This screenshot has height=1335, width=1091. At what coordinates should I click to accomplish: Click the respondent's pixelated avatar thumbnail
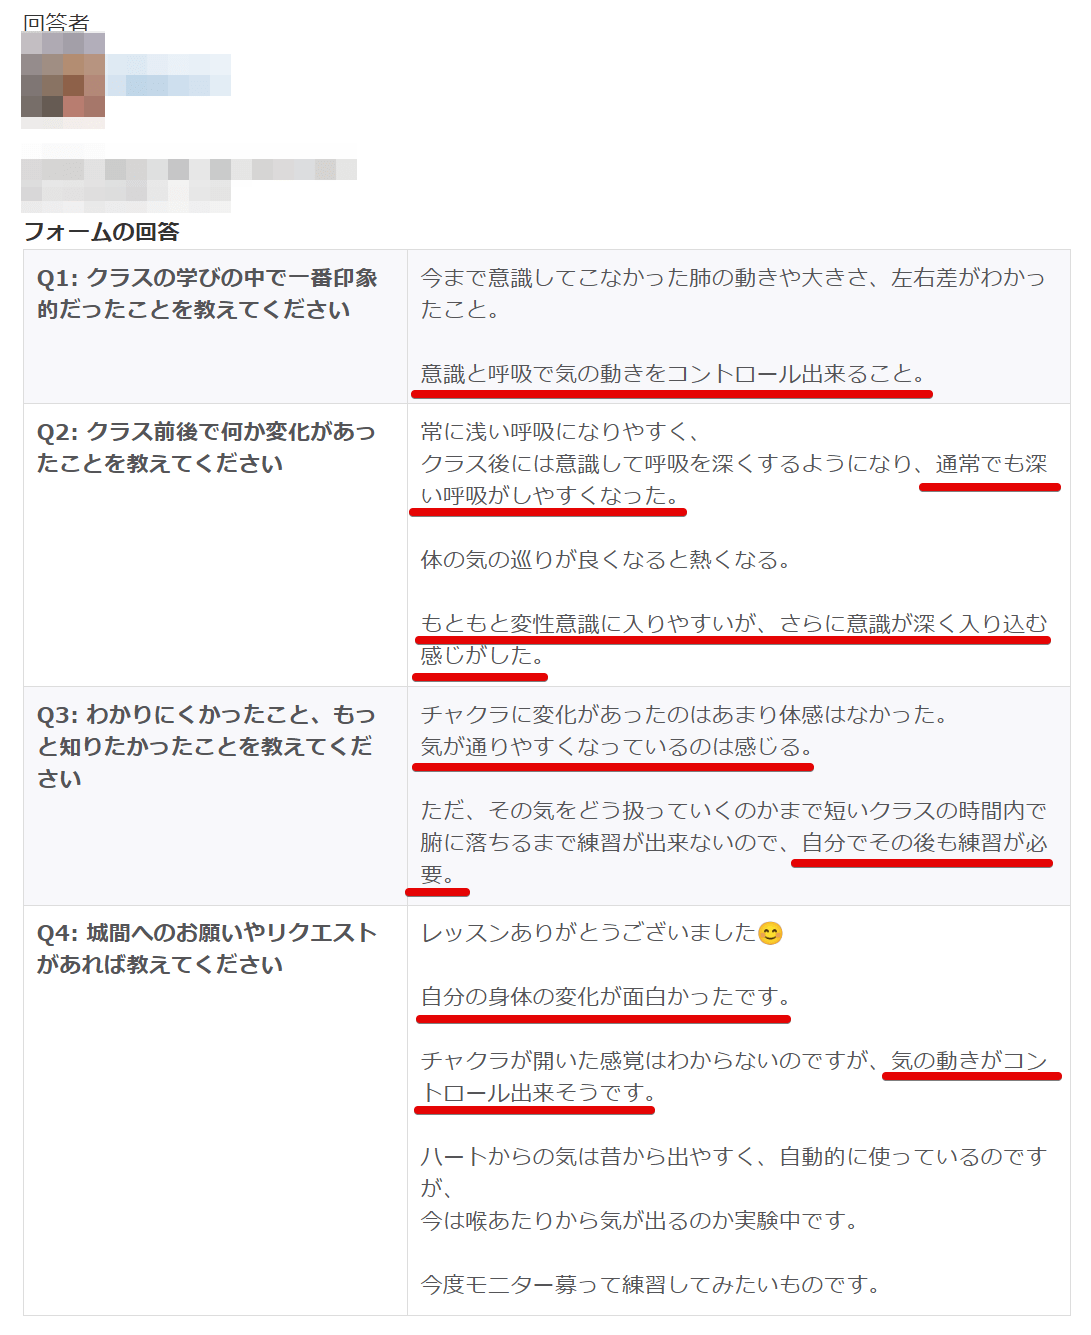pyautogui.click(x=63, y=80)
